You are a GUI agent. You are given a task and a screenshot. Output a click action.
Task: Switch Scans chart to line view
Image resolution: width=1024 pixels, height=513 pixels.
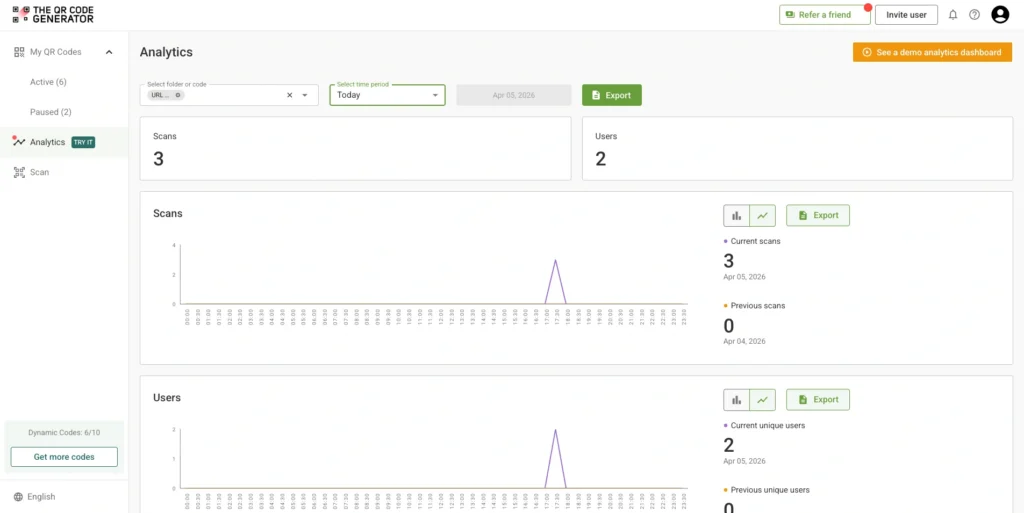click(762, 215)
